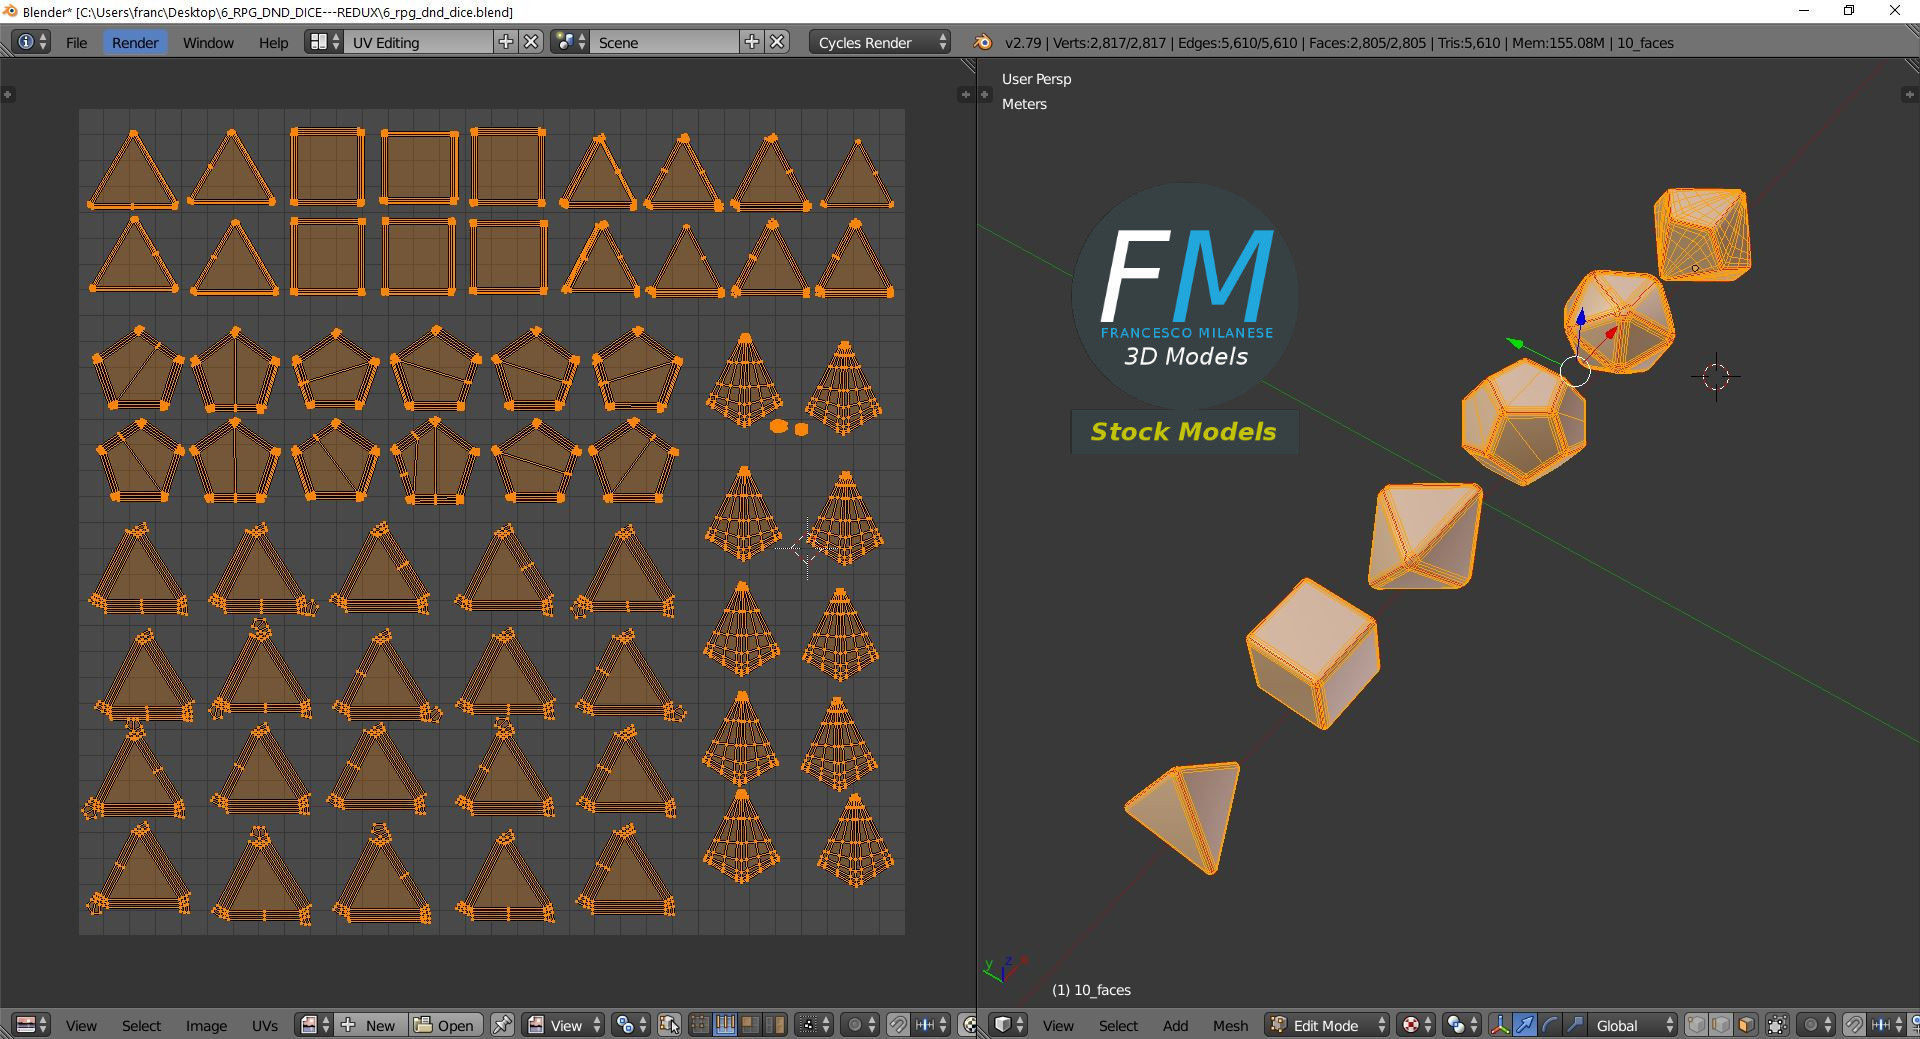Click the "User Persp" view label
This screenshot has height=1039, width=1920.
pyautogui.click(x=1036, y=79)
